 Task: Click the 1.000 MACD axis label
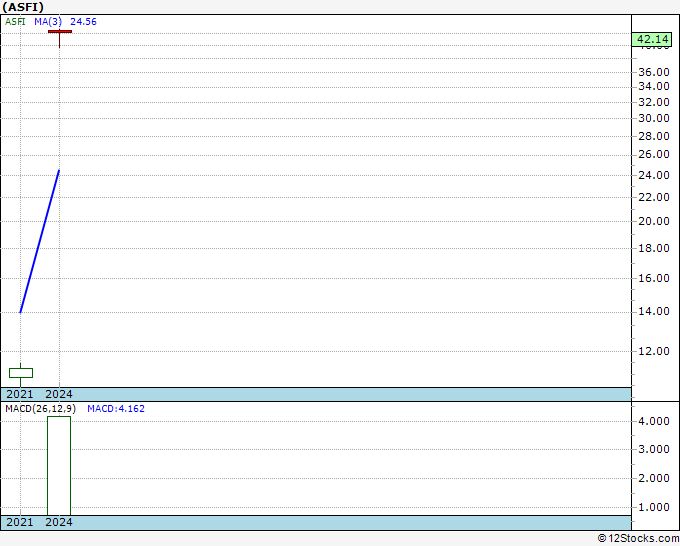click(x=653, y=507)
